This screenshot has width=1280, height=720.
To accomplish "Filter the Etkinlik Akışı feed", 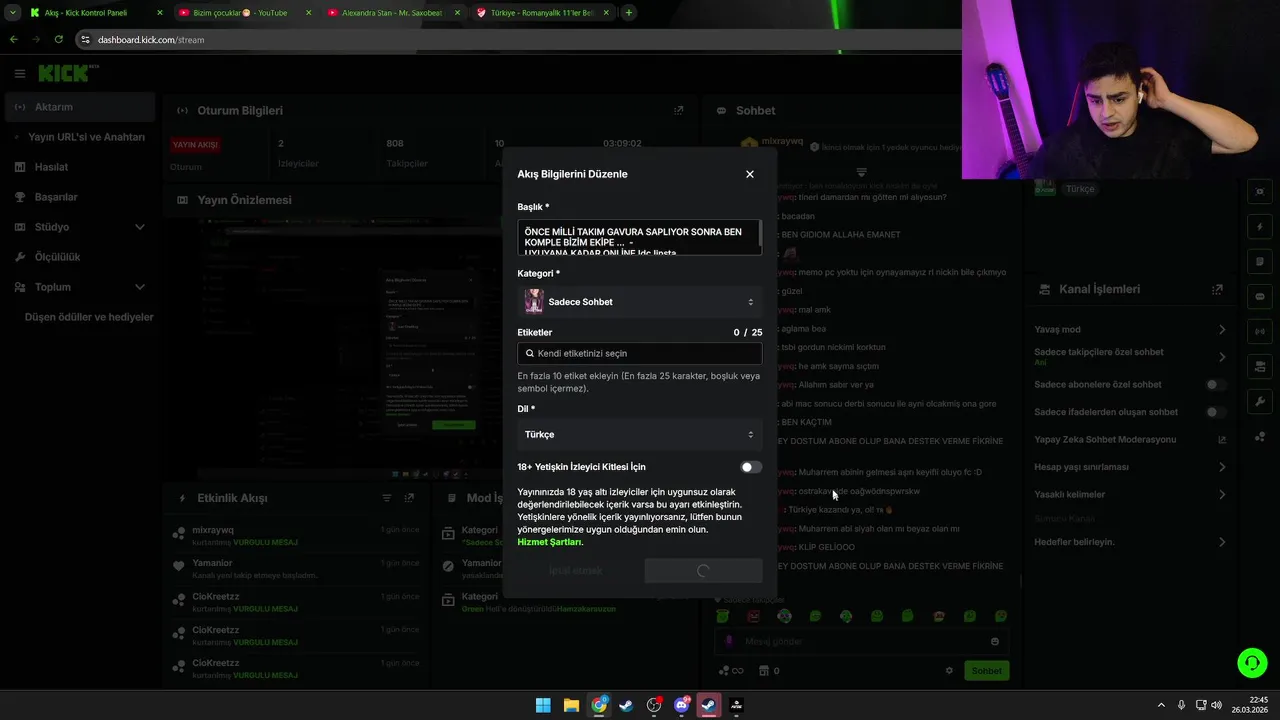I will click(387, 498).
